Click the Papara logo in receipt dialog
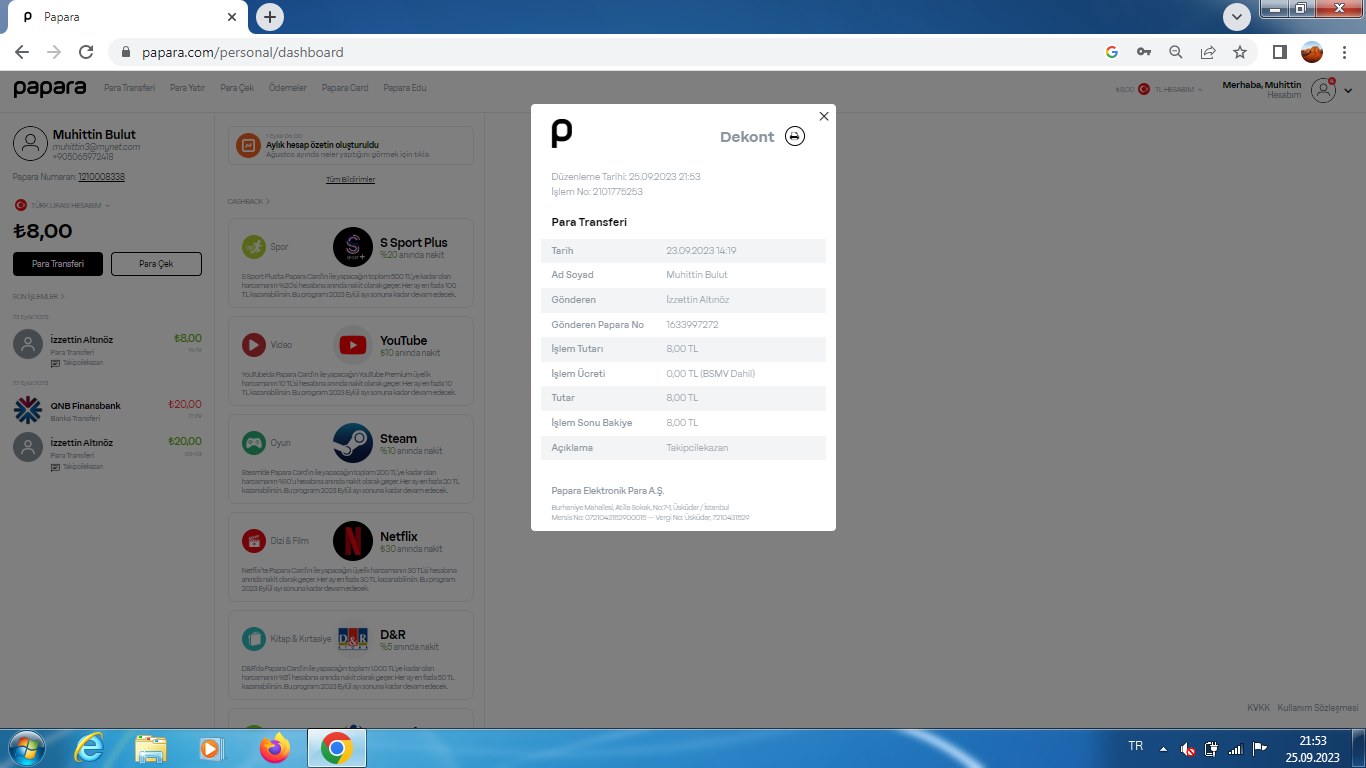 562,133
